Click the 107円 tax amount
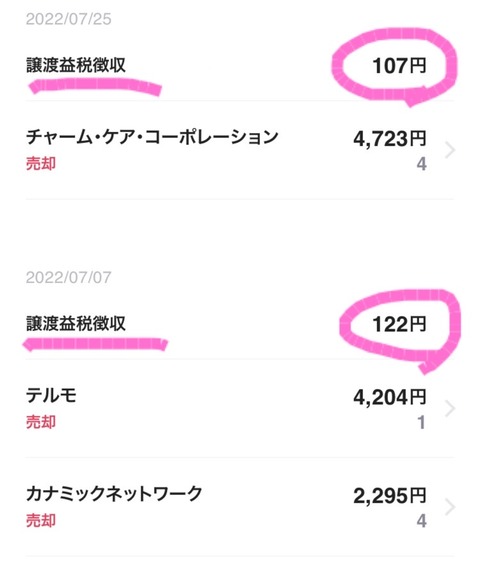480x564 pixels. pos(399,66)
